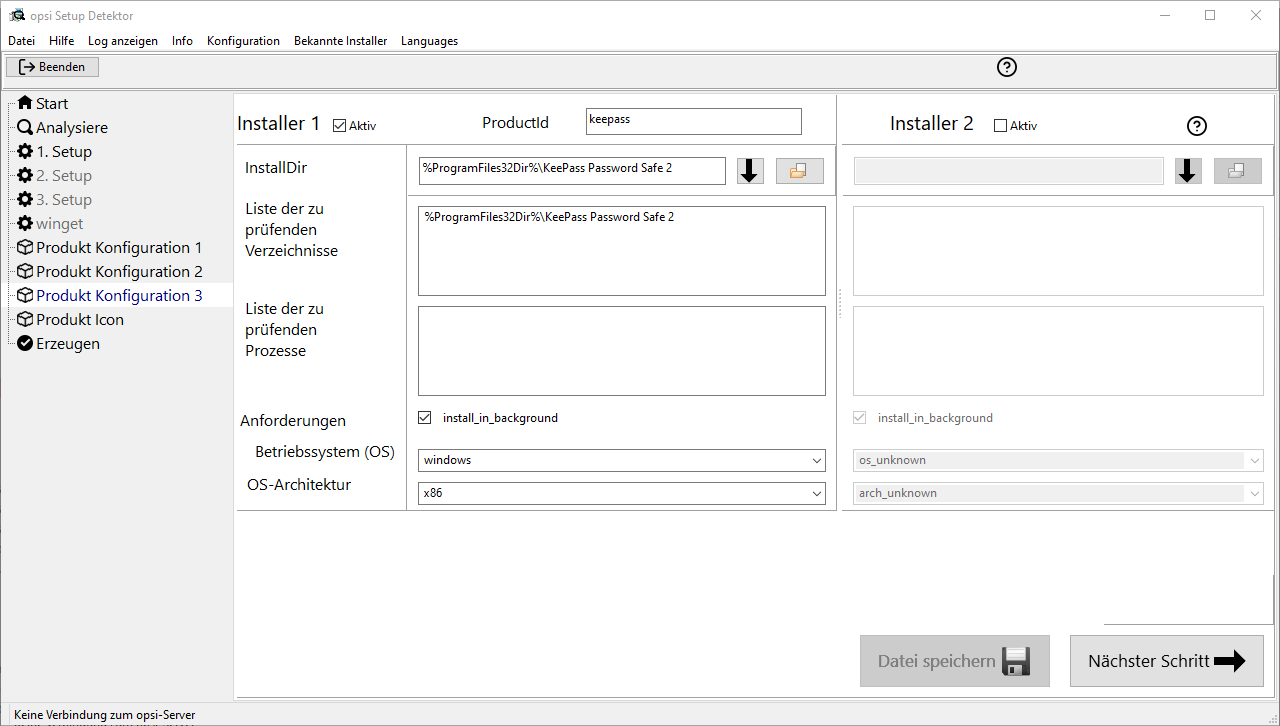Click the box icon of Produkt Konfiguration 3
Image resolution: width=1280 pixels, height=726 pixels.
(25, 295)
